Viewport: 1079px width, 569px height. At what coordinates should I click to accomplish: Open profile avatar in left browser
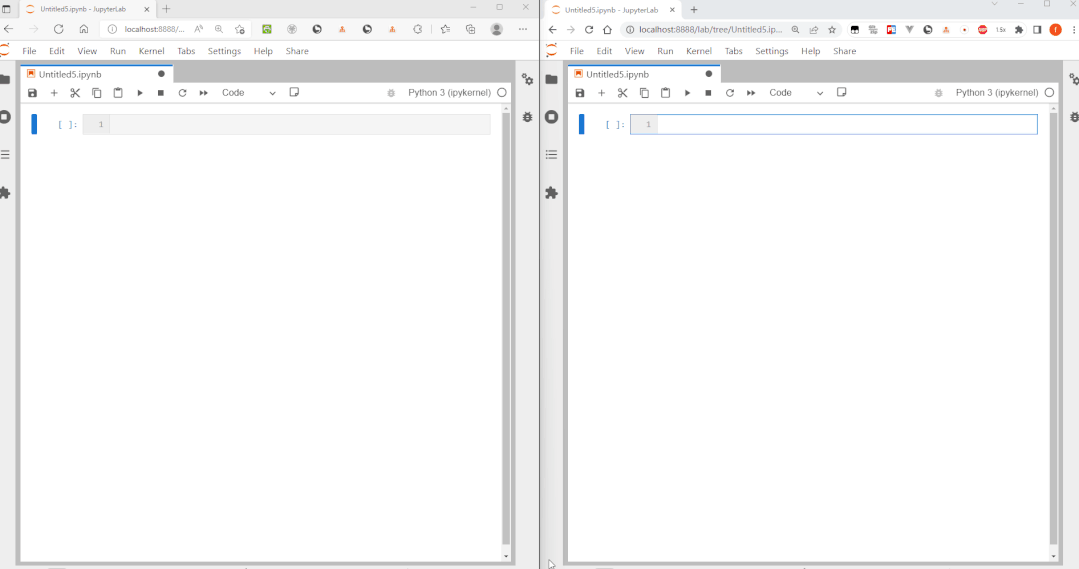pyautogui.click(x=496, y=30)
